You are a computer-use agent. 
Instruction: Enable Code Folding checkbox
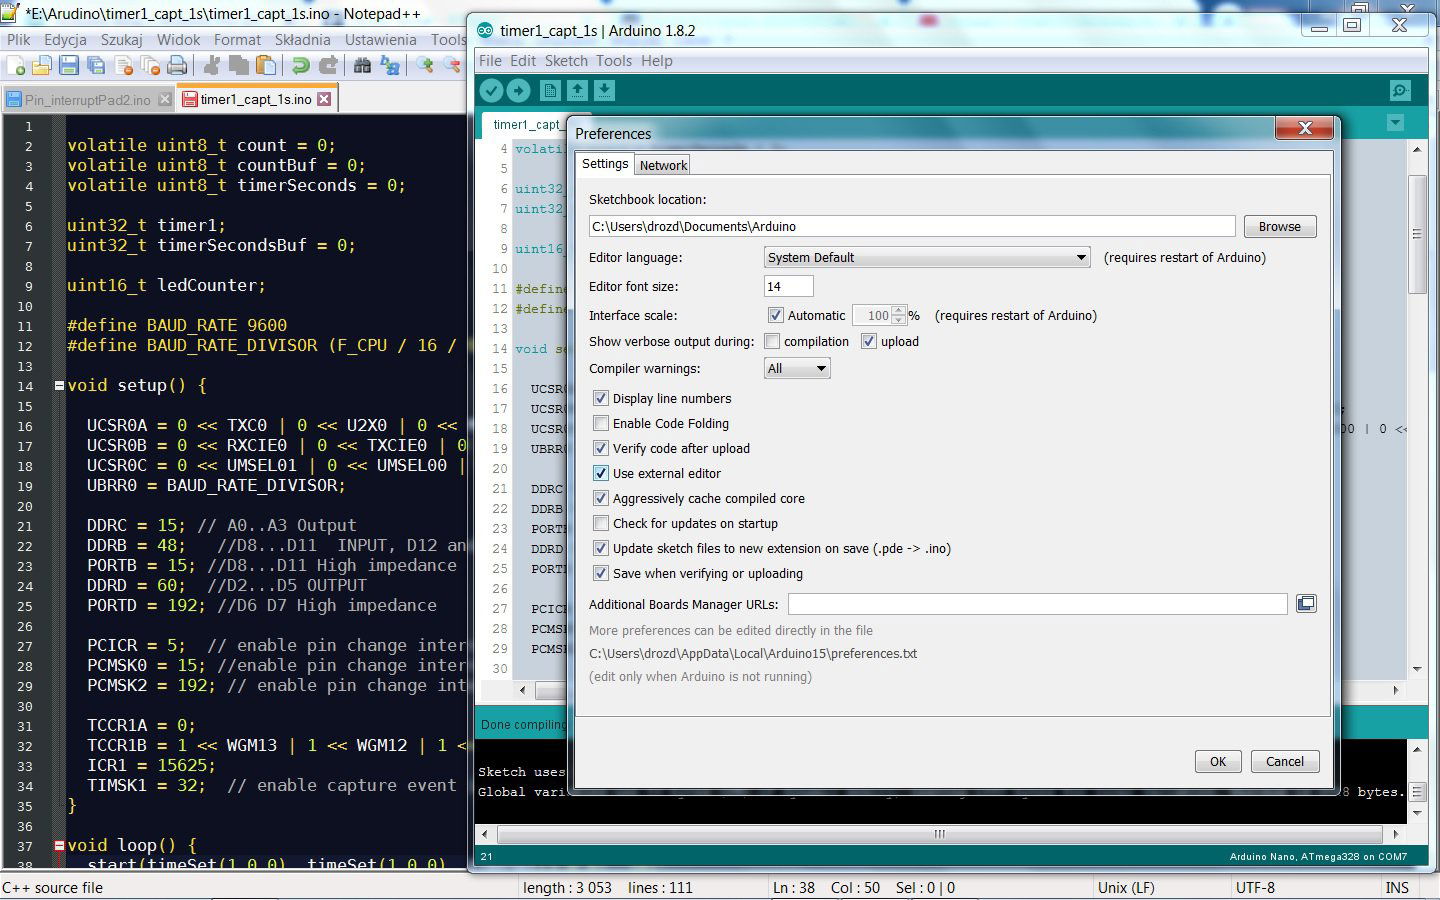coord(601,423)
